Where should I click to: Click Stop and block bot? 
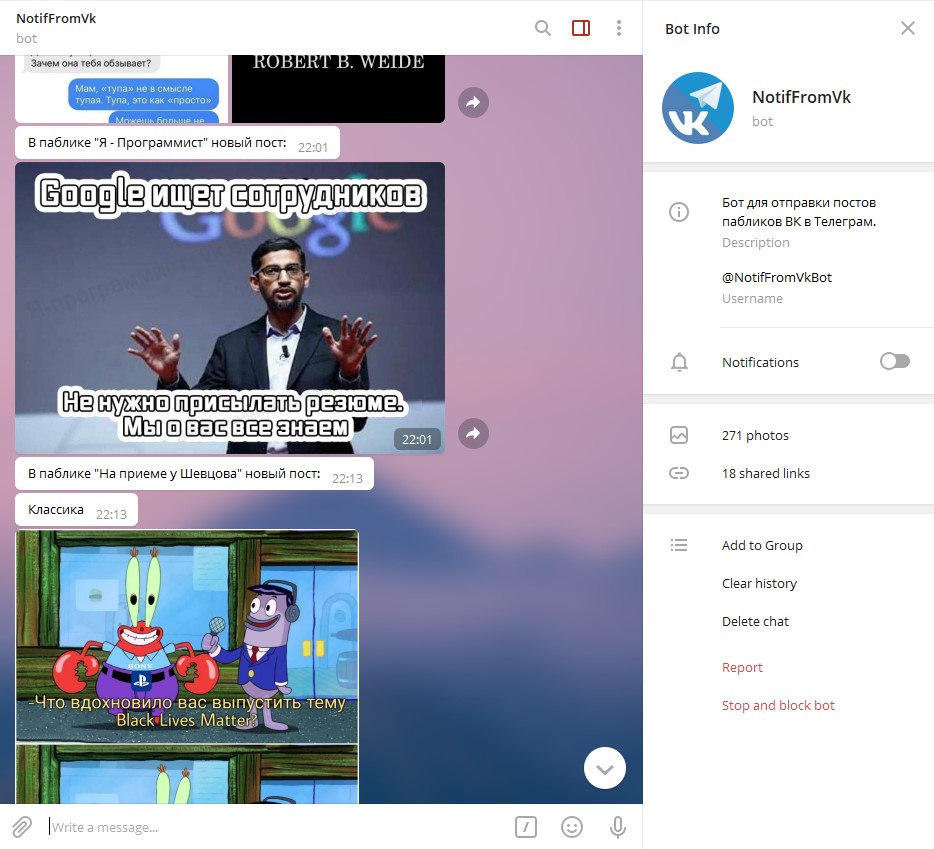pos(778,705)
